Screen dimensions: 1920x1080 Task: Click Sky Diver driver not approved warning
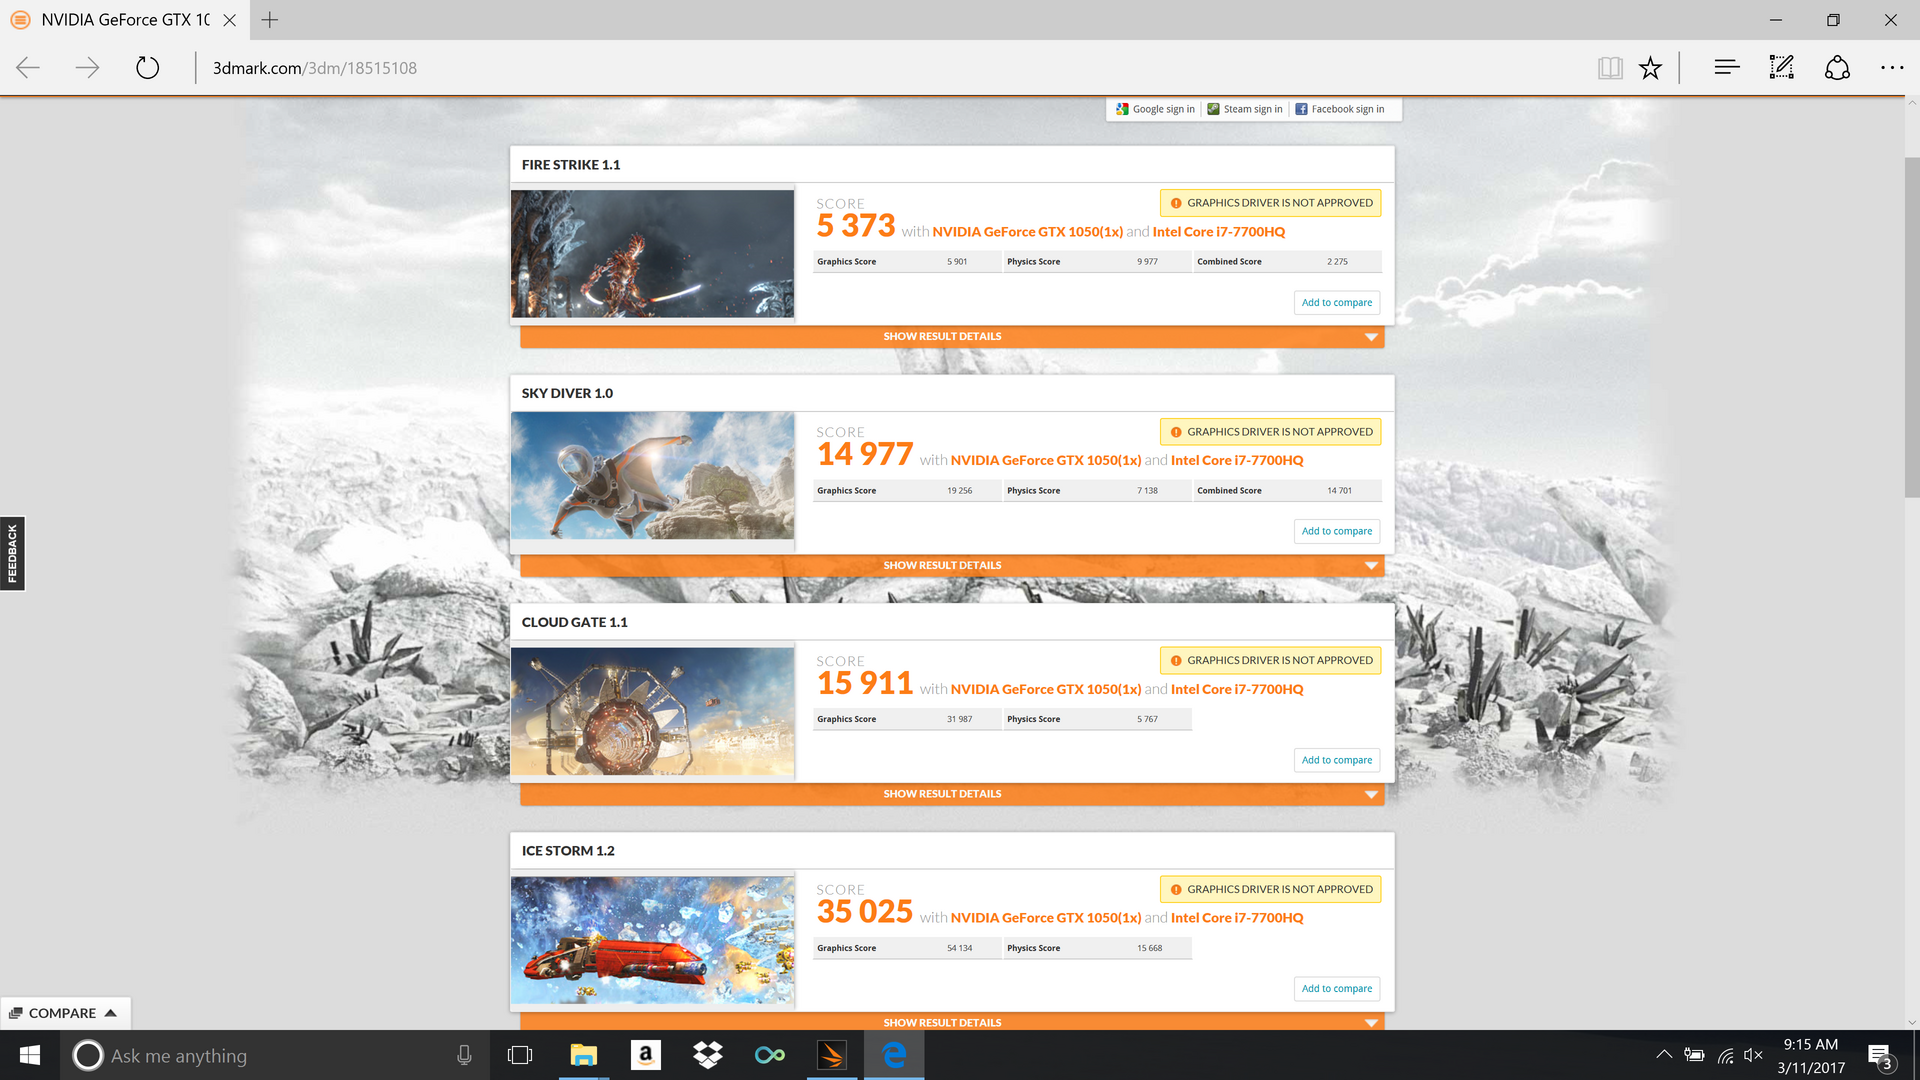point(1270,432)
